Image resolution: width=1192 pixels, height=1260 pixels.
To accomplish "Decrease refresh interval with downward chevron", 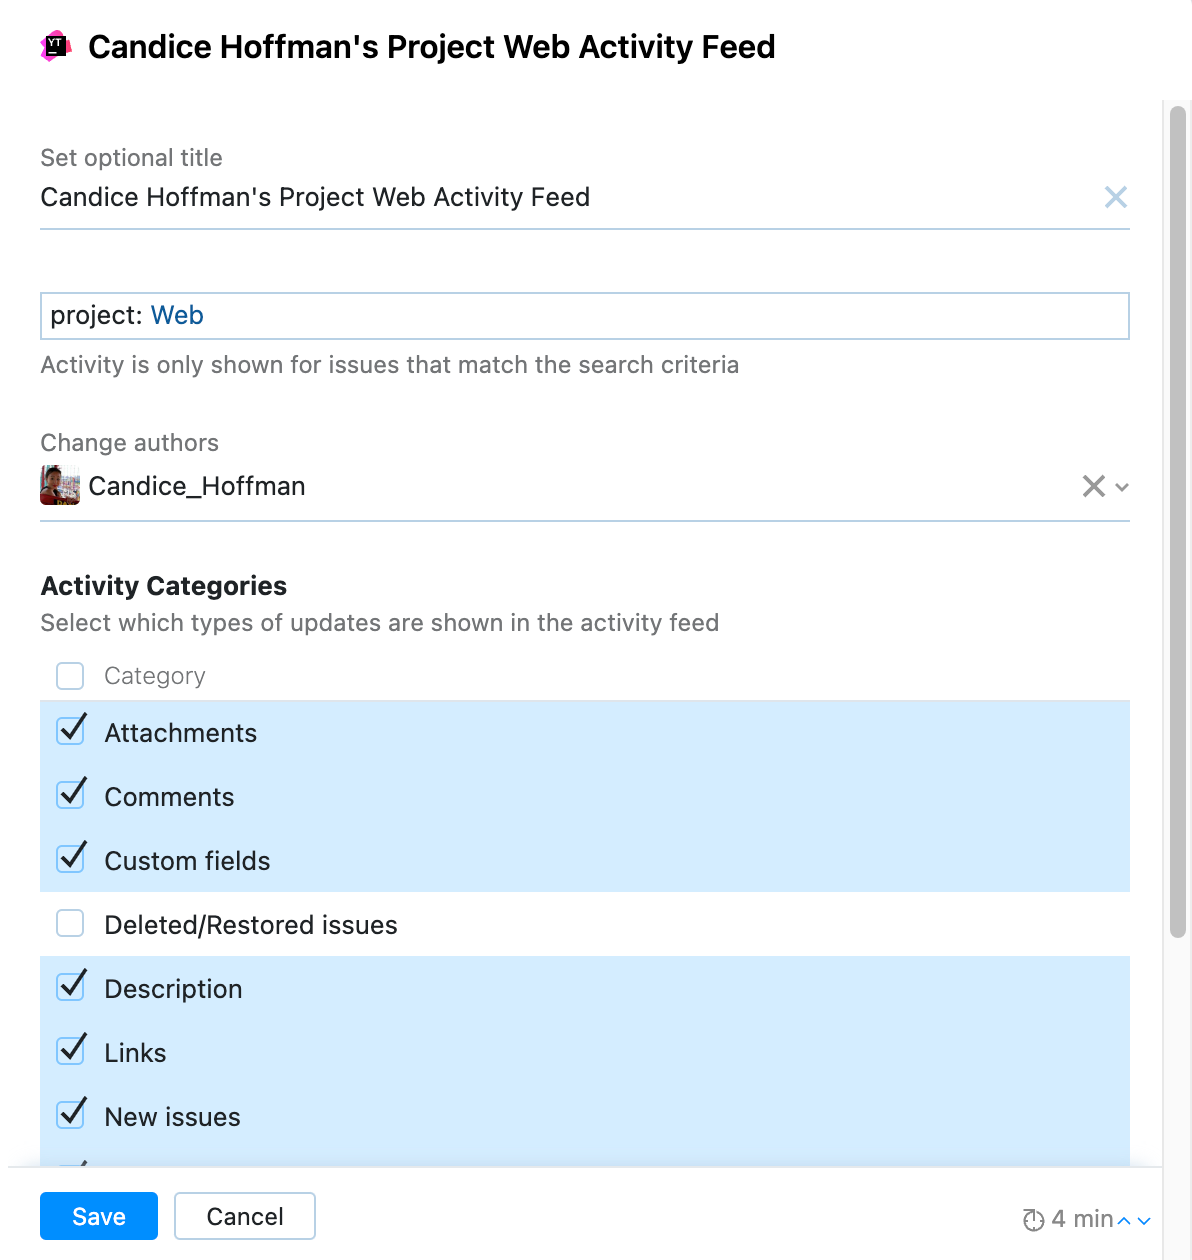I will (1145, 1221).
